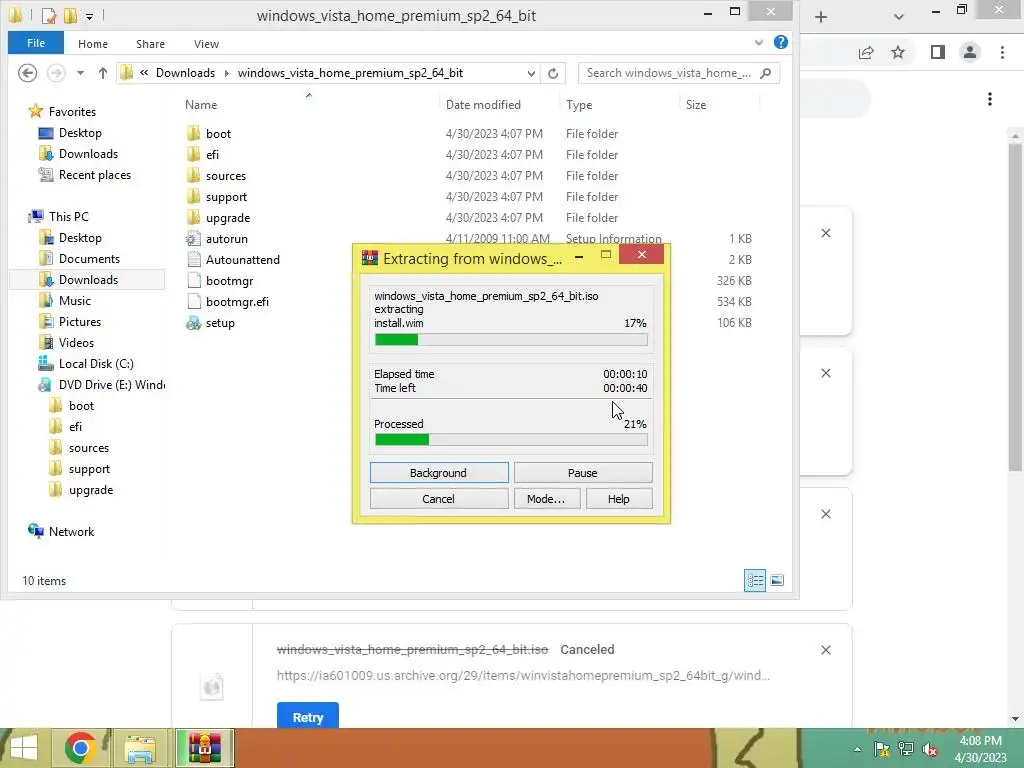Switch to Details view icon in status bar
This screenshot has height=768, width=1024.
click(x=756, y=580)
